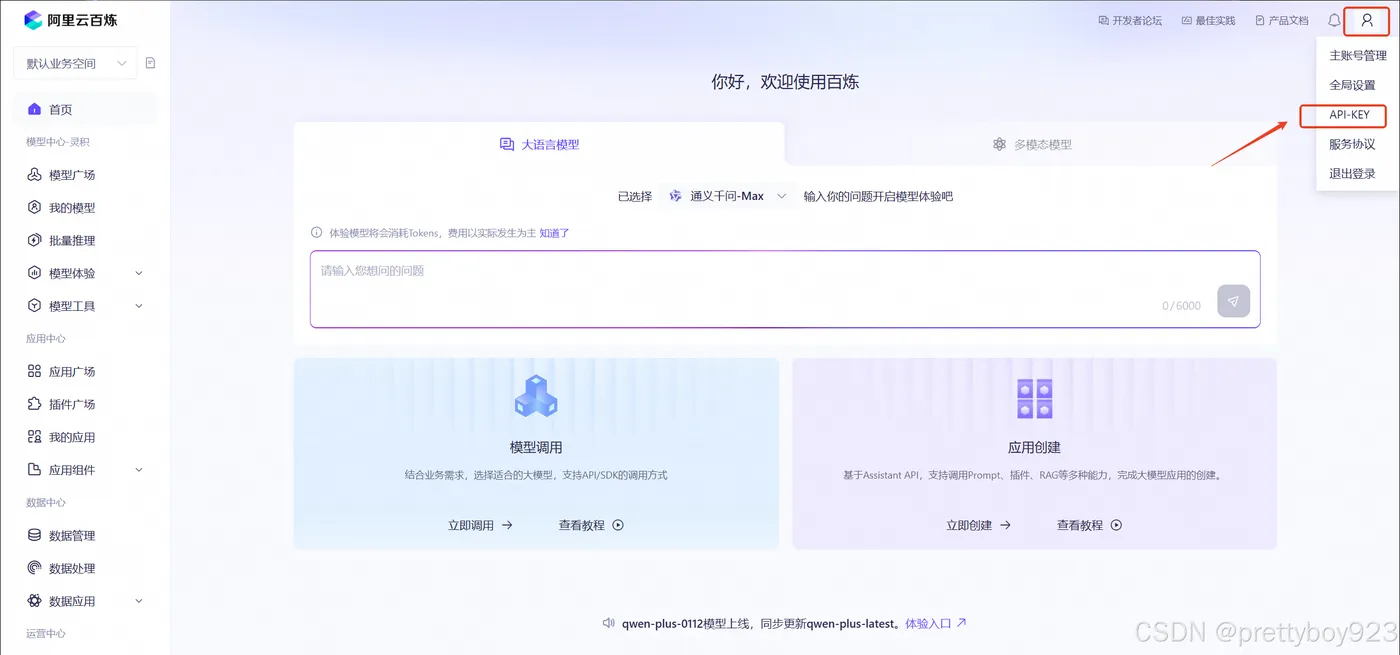Click the 数据管理 database icon
The width and height of the screenshot is (1400, 655).
point(35,535)
